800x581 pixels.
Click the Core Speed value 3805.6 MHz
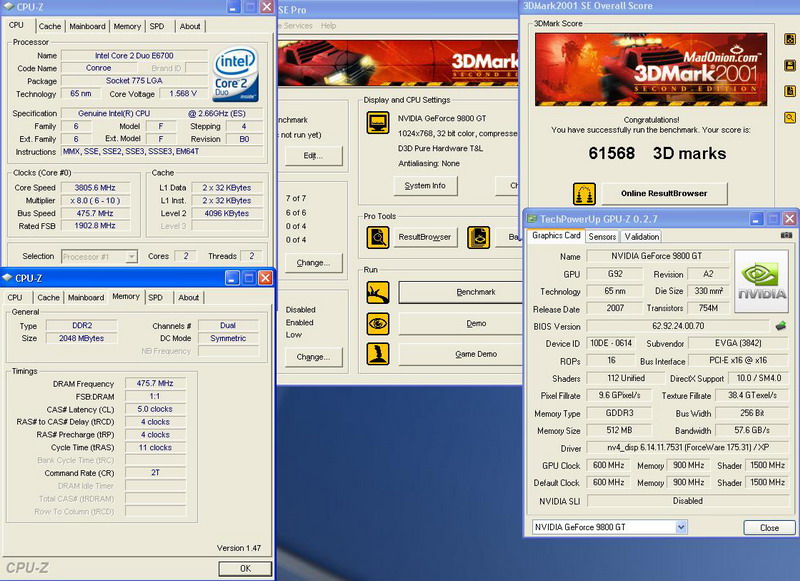click(95, 187)
